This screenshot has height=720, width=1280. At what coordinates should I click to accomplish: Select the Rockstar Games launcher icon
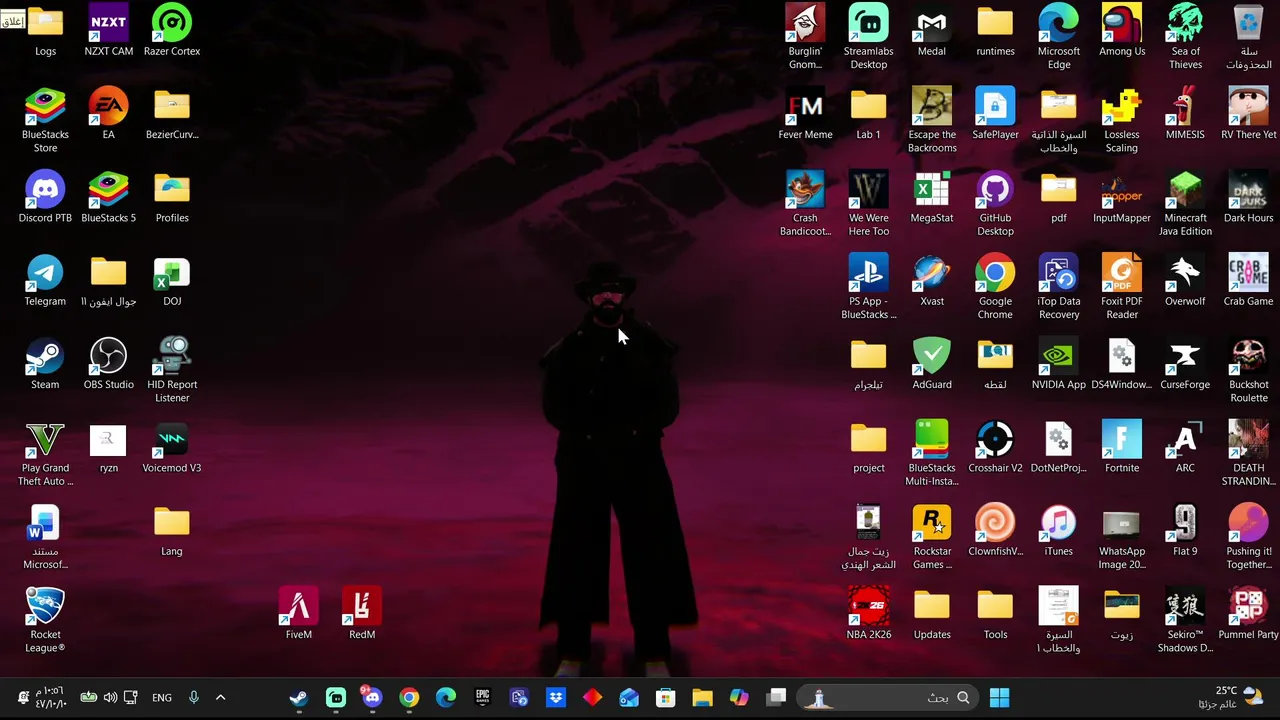(x=931, y=538)
